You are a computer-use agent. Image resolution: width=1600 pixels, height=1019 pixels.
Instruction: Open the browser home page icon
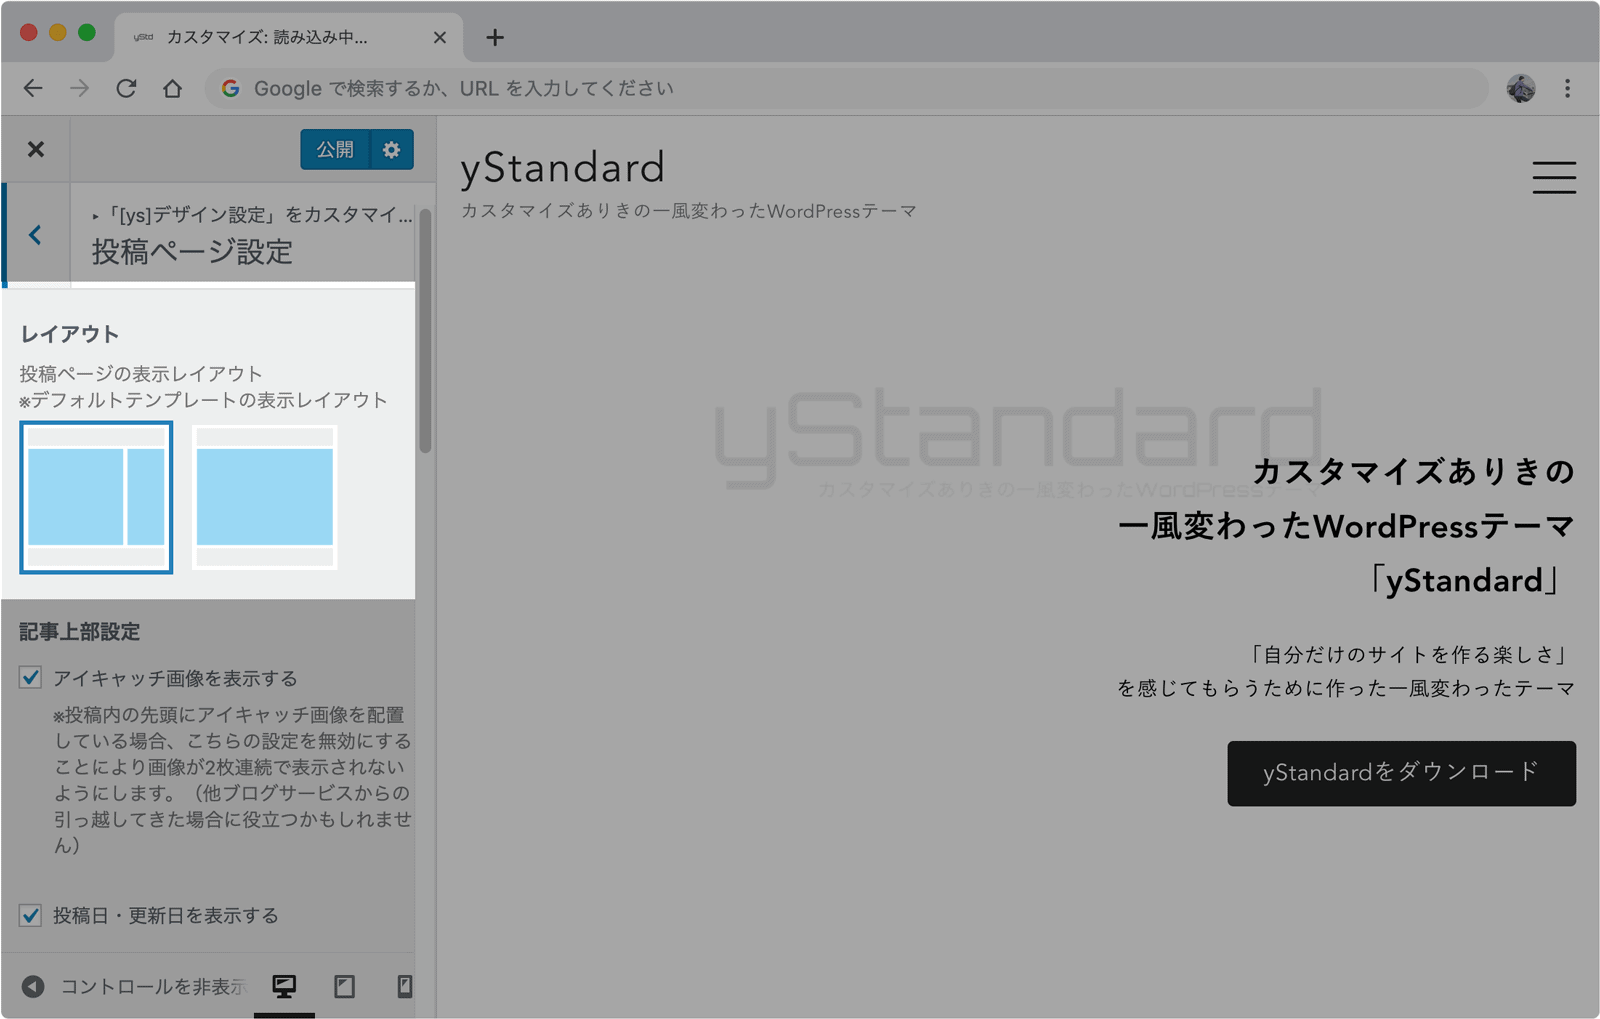click(173, 88)
